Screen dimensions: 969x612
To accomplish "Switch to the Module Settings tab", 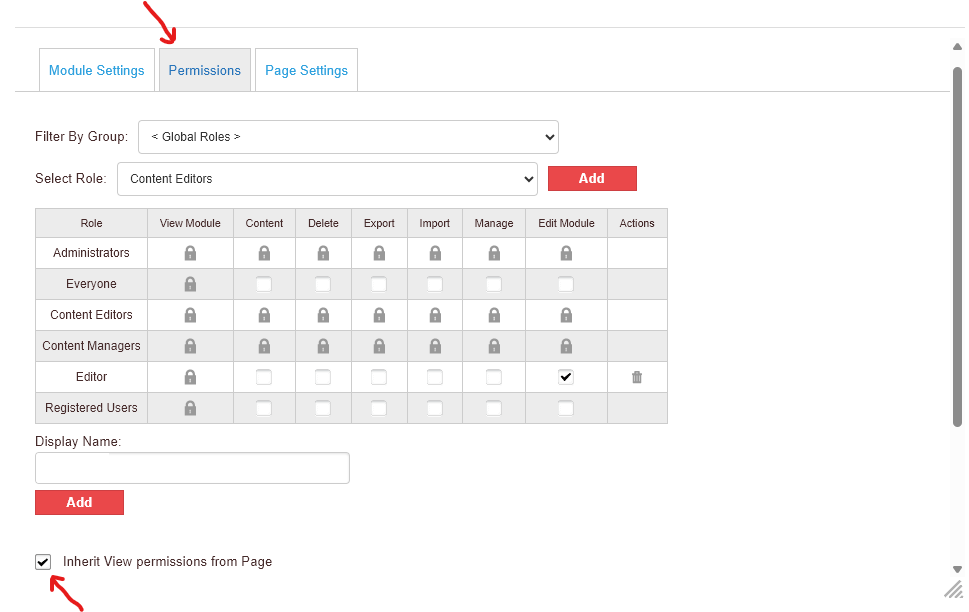I will pyautogui.click(x=97, y=71).
